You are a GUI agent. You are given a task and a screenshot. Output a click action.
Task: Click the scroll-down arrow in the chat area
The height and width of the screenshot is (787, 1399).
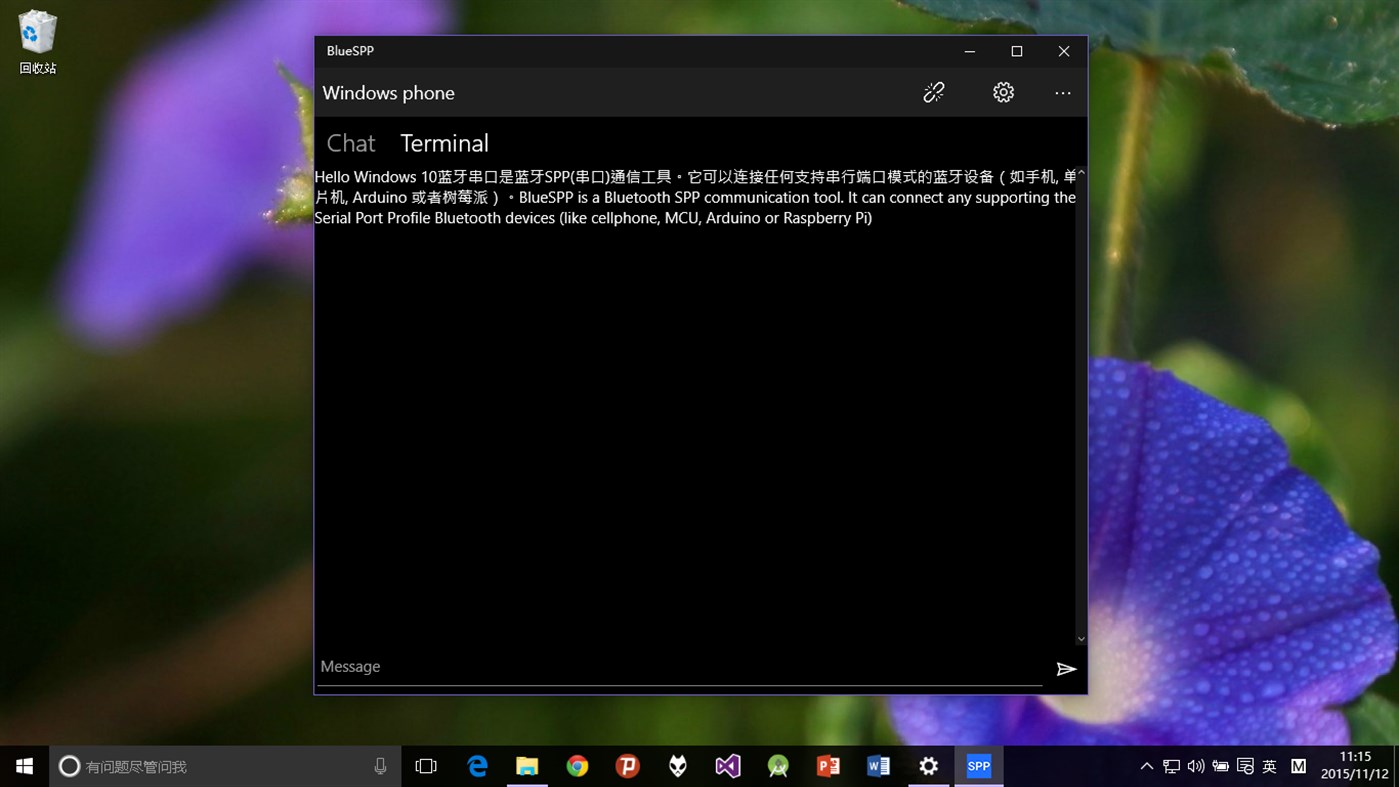click(1081, 638)
